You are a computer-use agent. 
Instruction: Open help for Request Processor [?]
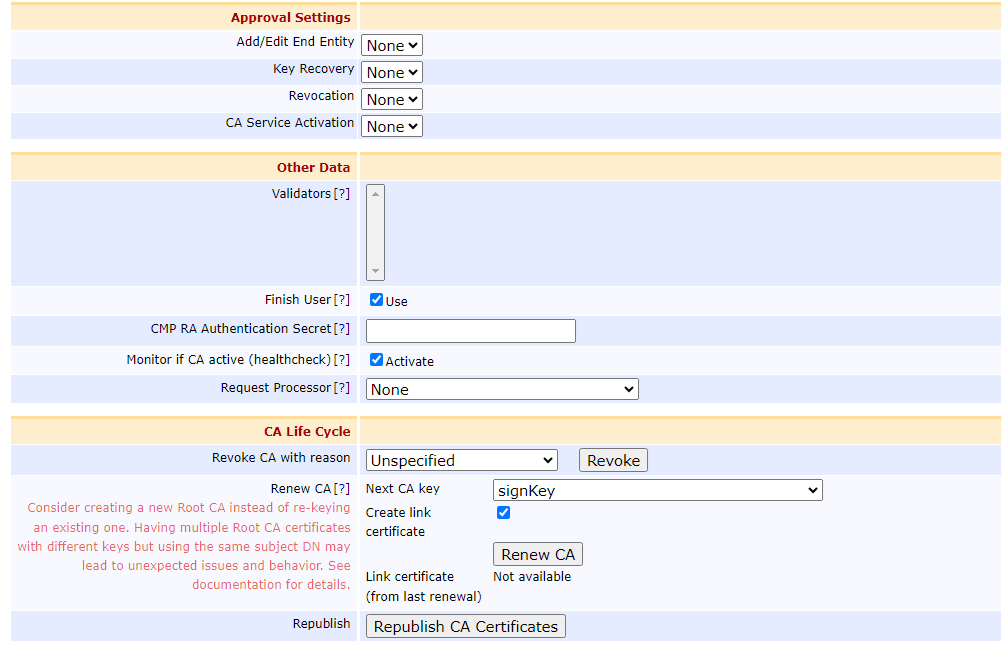pos(342,388)
